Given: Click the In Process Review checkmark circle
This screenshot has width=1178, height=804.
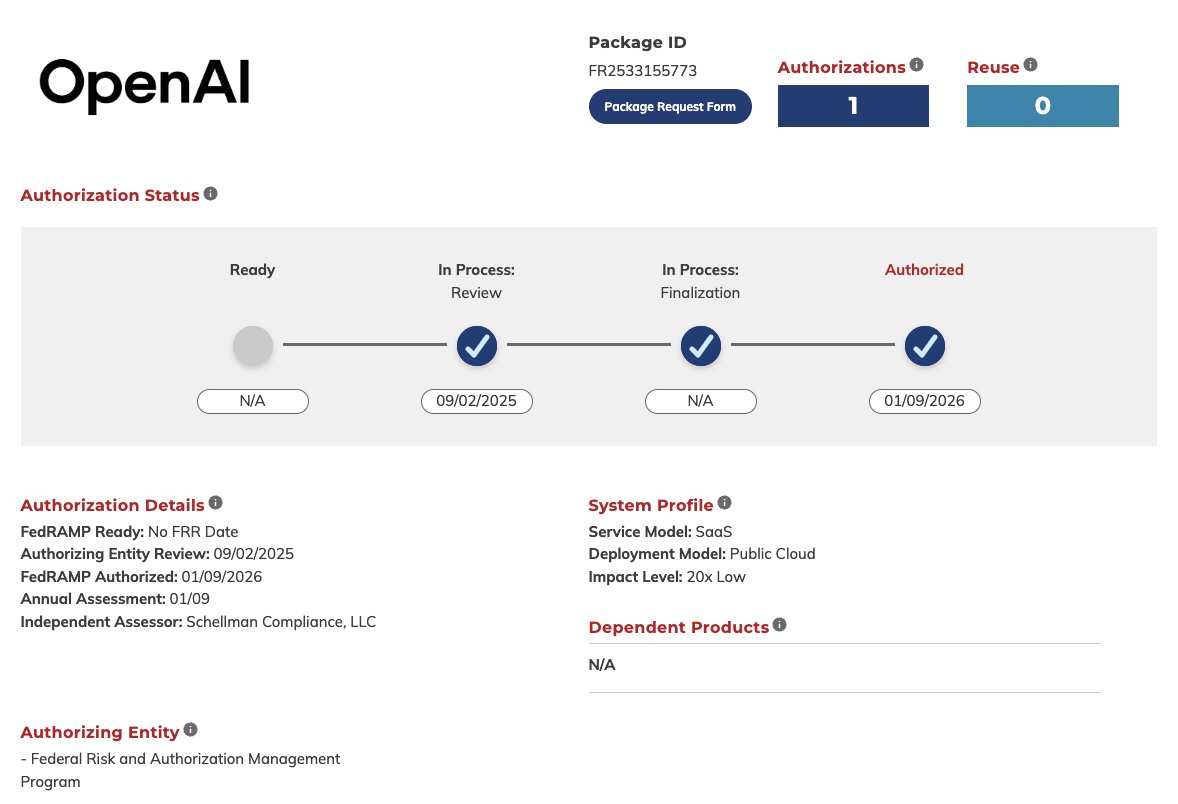Looking at the screenshot, I should click(477, 346).
